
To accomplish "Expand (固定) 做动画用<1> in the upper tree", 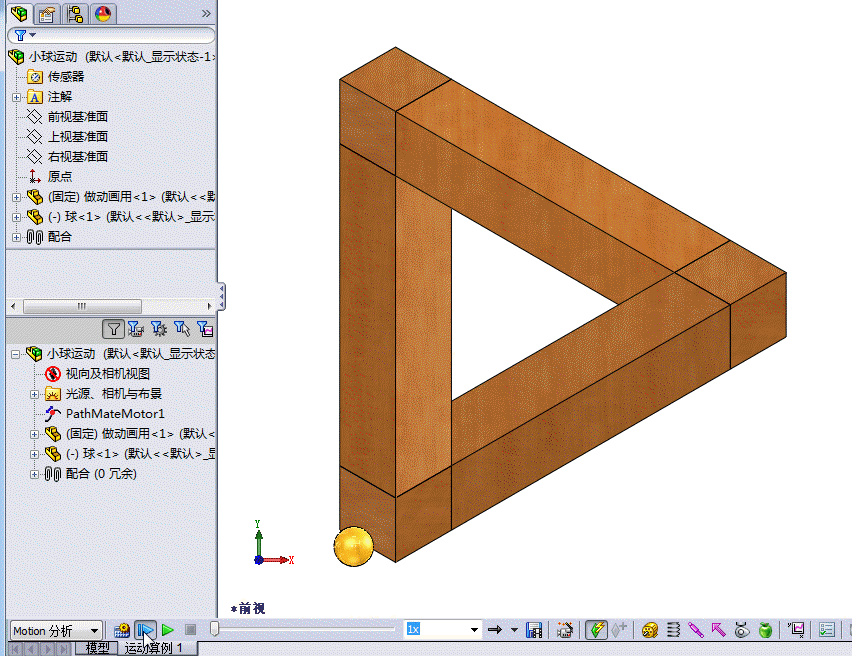I will pyautogui.click(x=16, y=197).
